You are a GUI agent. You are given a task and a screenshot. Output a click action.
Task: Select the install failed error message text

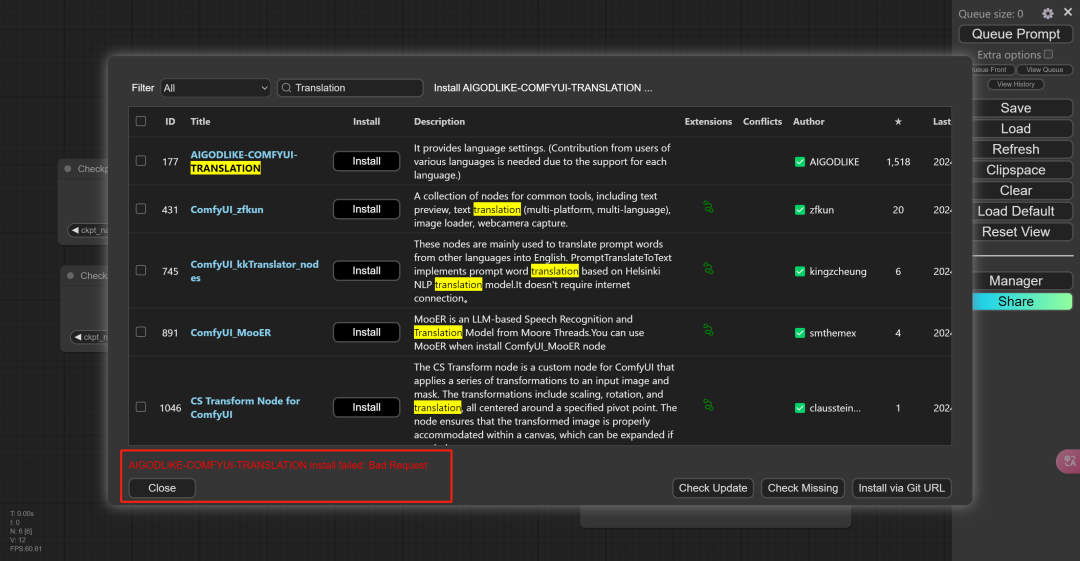tap(278, 465)
